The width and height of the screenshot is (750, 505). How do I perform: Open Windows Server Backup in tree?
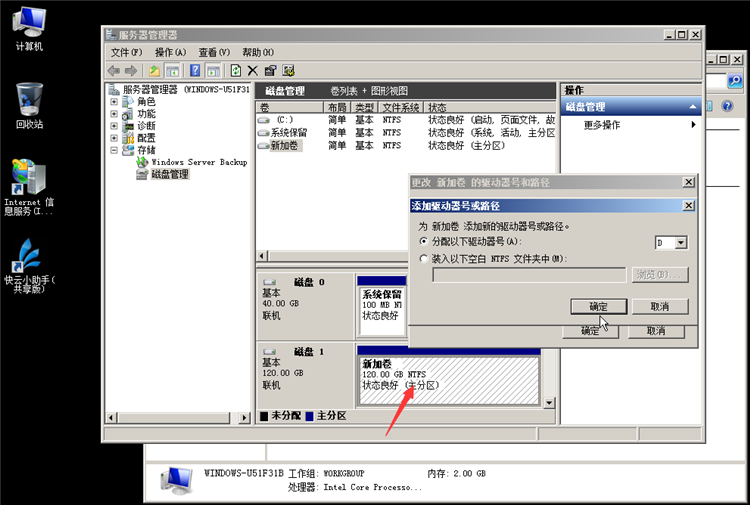(x=198, y=162)
